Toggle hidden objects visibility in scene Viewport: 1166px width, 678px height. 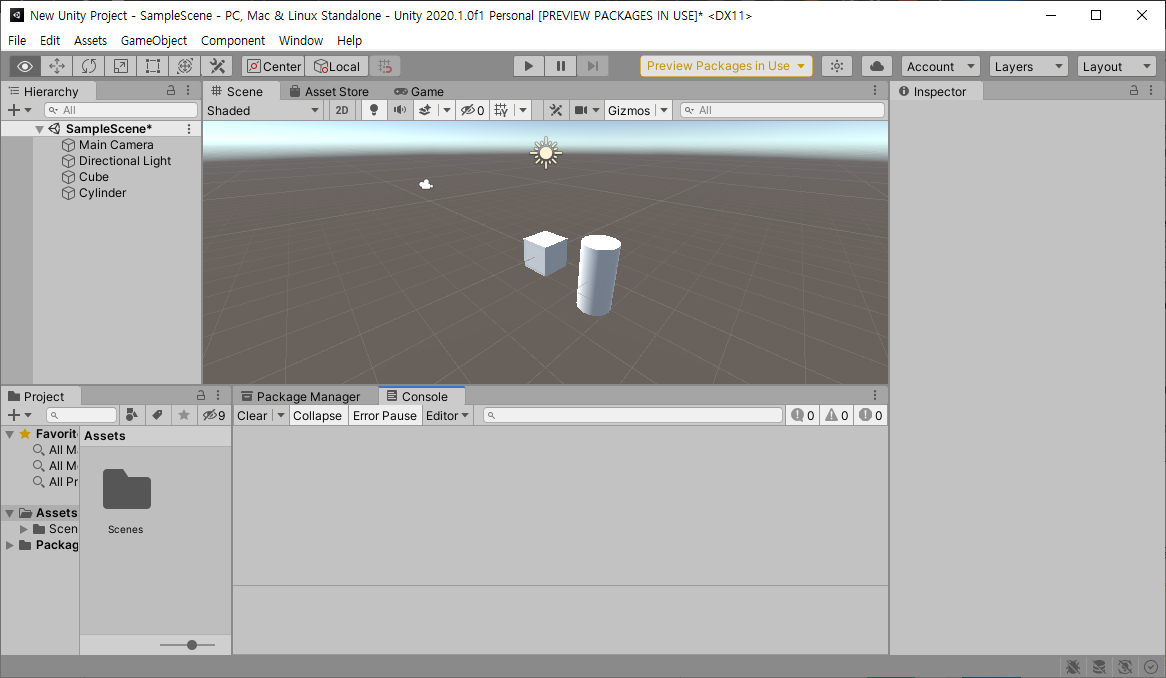point(472,110)
